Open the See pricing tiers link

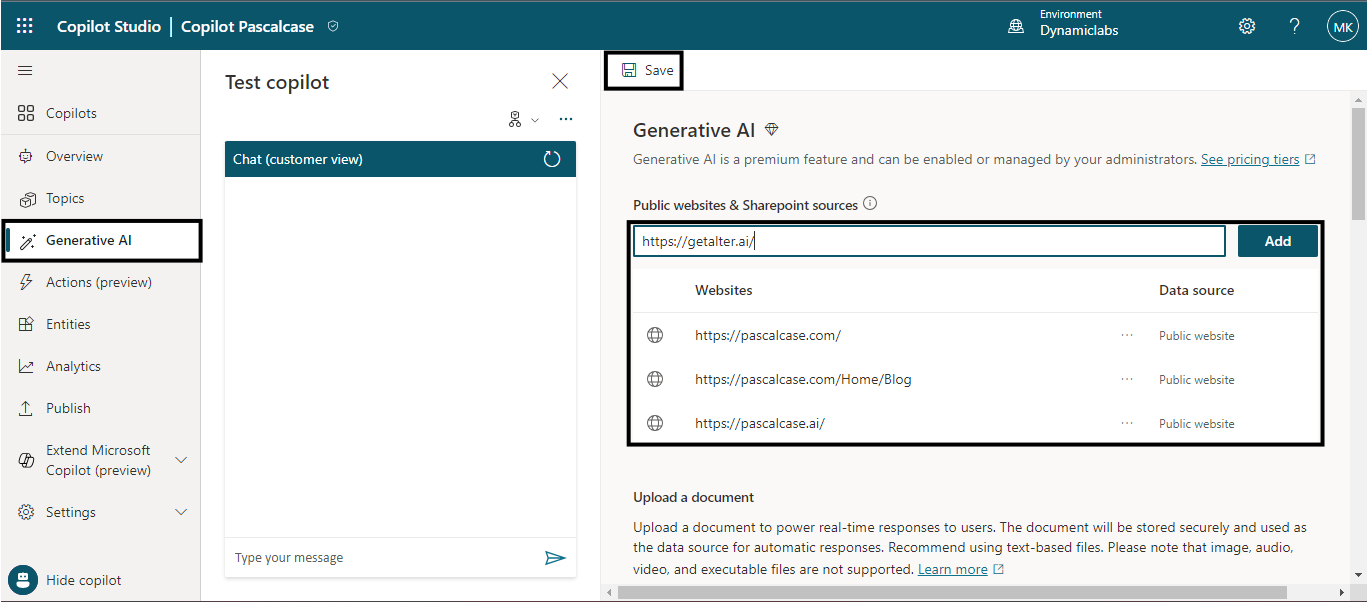coord(1250,159)
